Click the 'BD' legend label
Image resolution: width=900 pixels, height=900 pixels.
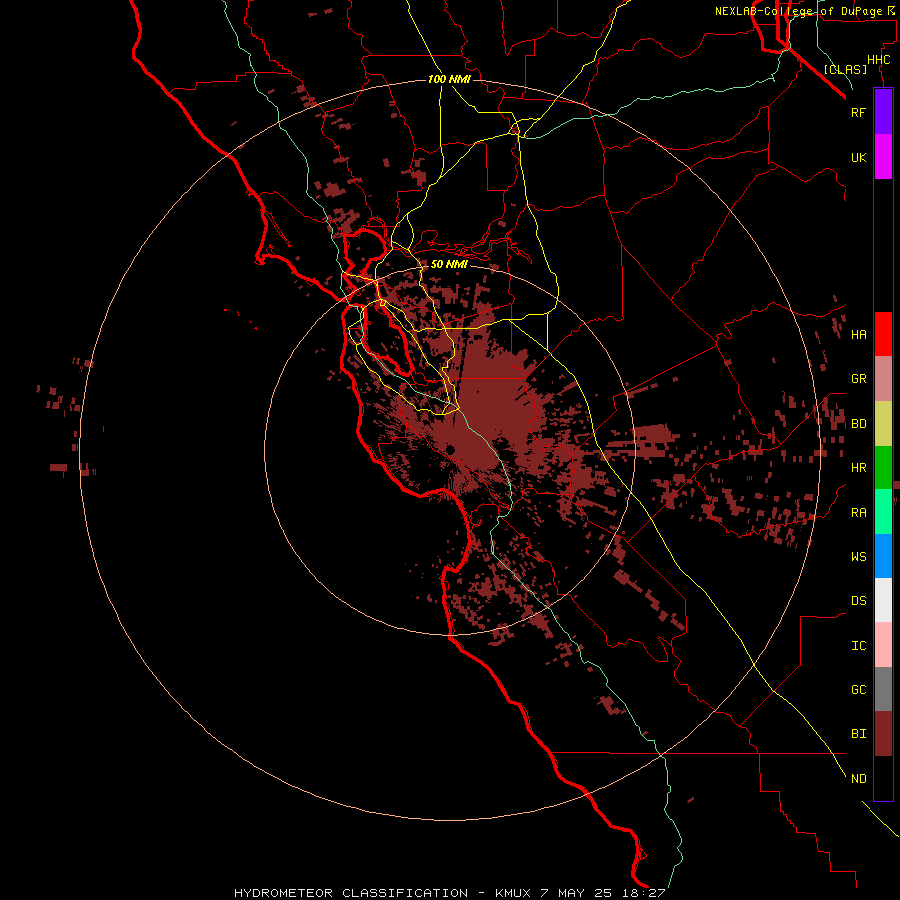tap(858, 424)
